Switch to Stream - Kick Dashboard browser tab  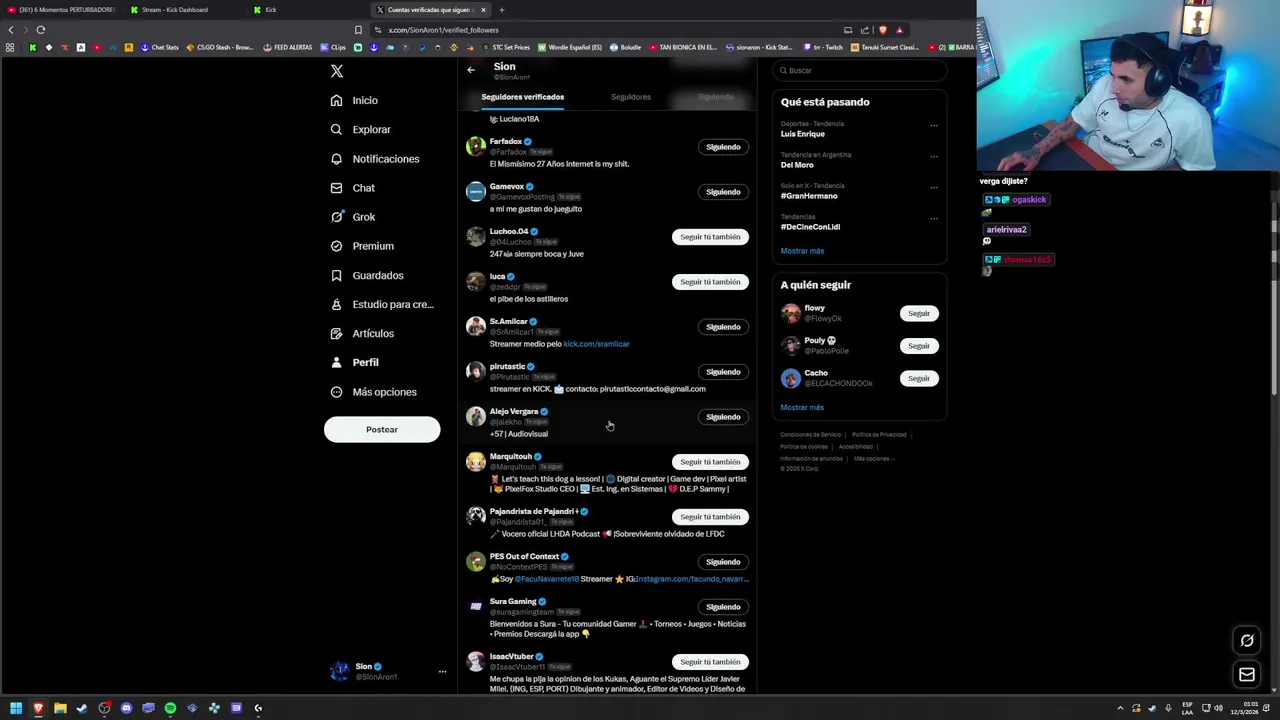point(175,10)
